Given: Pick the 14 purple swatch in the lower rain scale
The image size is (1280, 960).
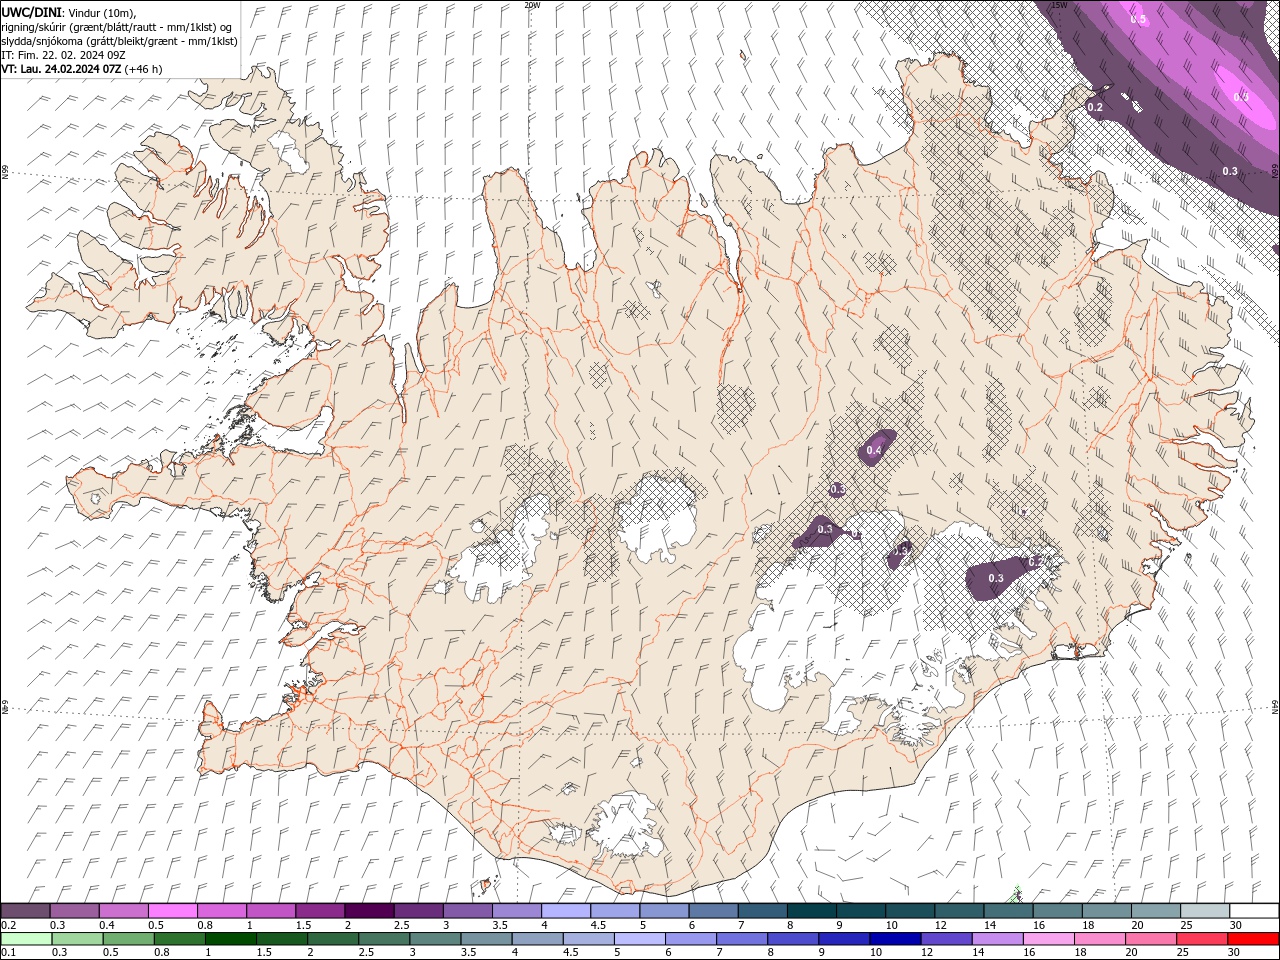Looking at the screenshot, I should 997,939.
